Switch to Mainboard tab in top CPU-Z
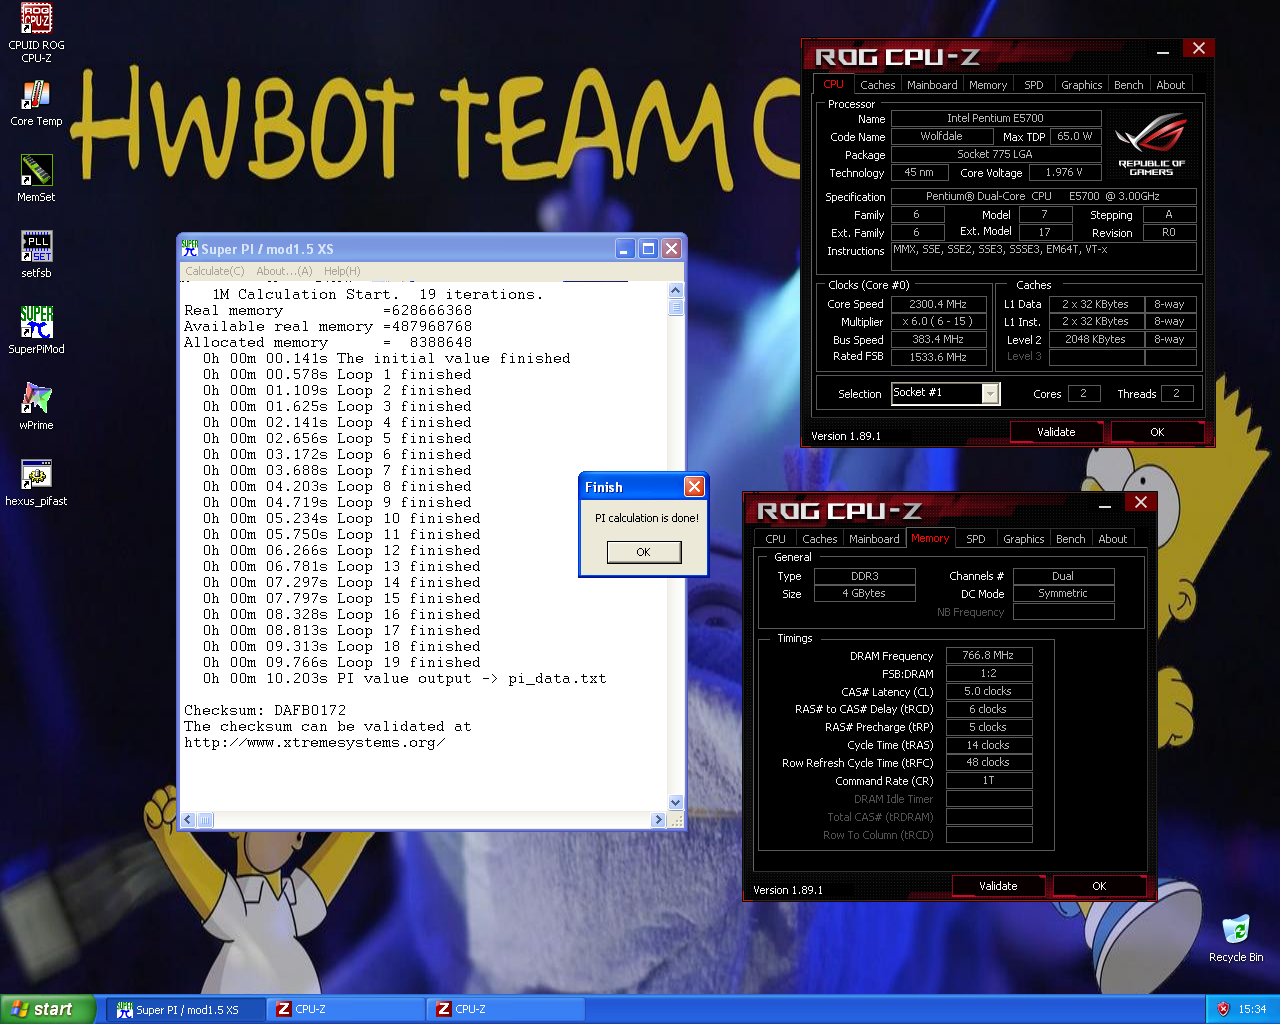The height and width of the screenshot is (1024, 1280). pyautogui.click(x=932, y=85)
